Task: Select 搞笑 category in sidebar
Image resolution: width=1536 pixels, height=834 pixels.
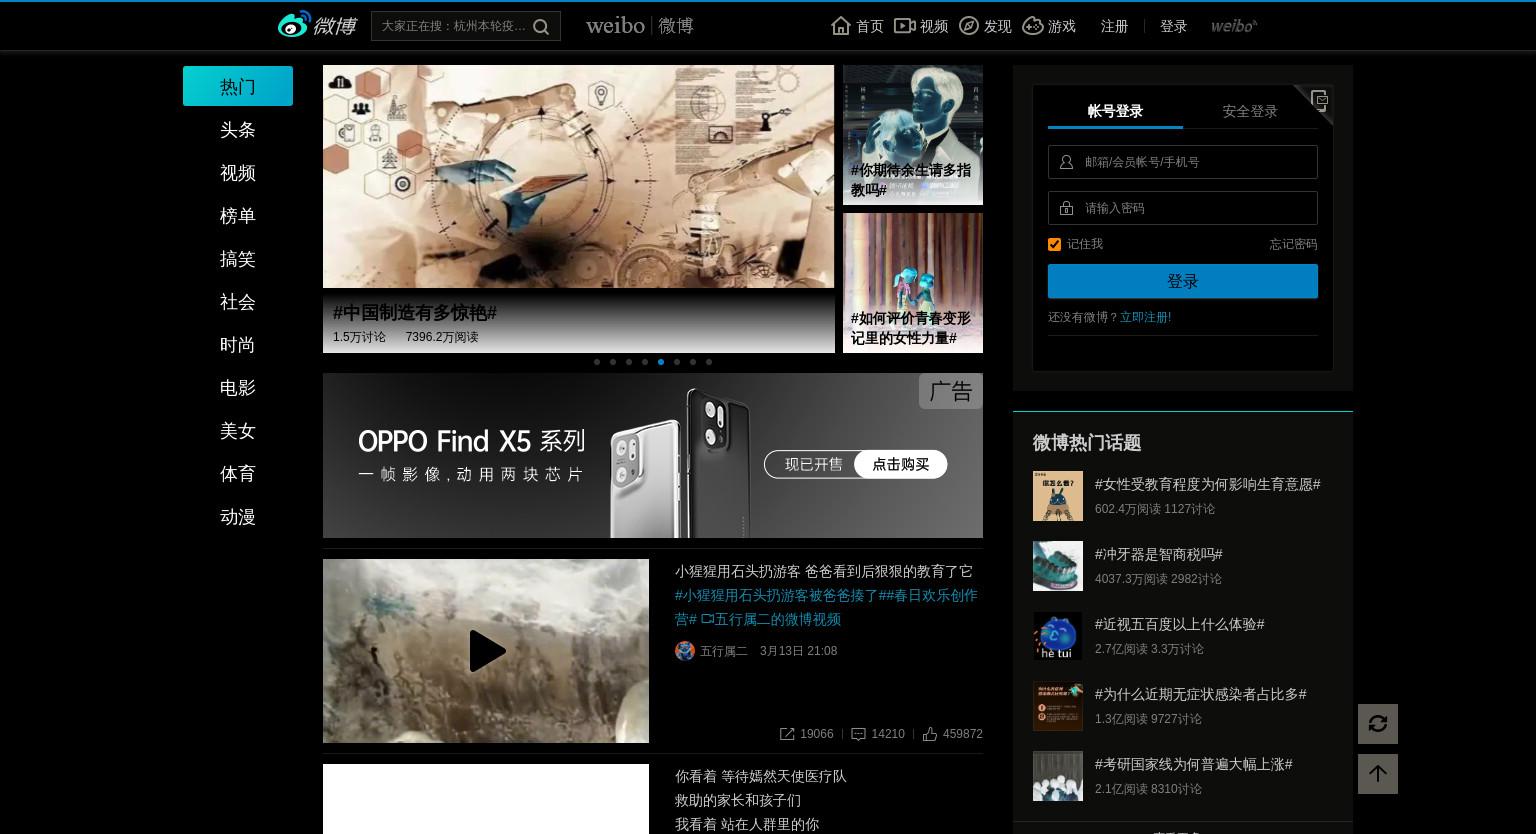Action: [x=238, y=259]
